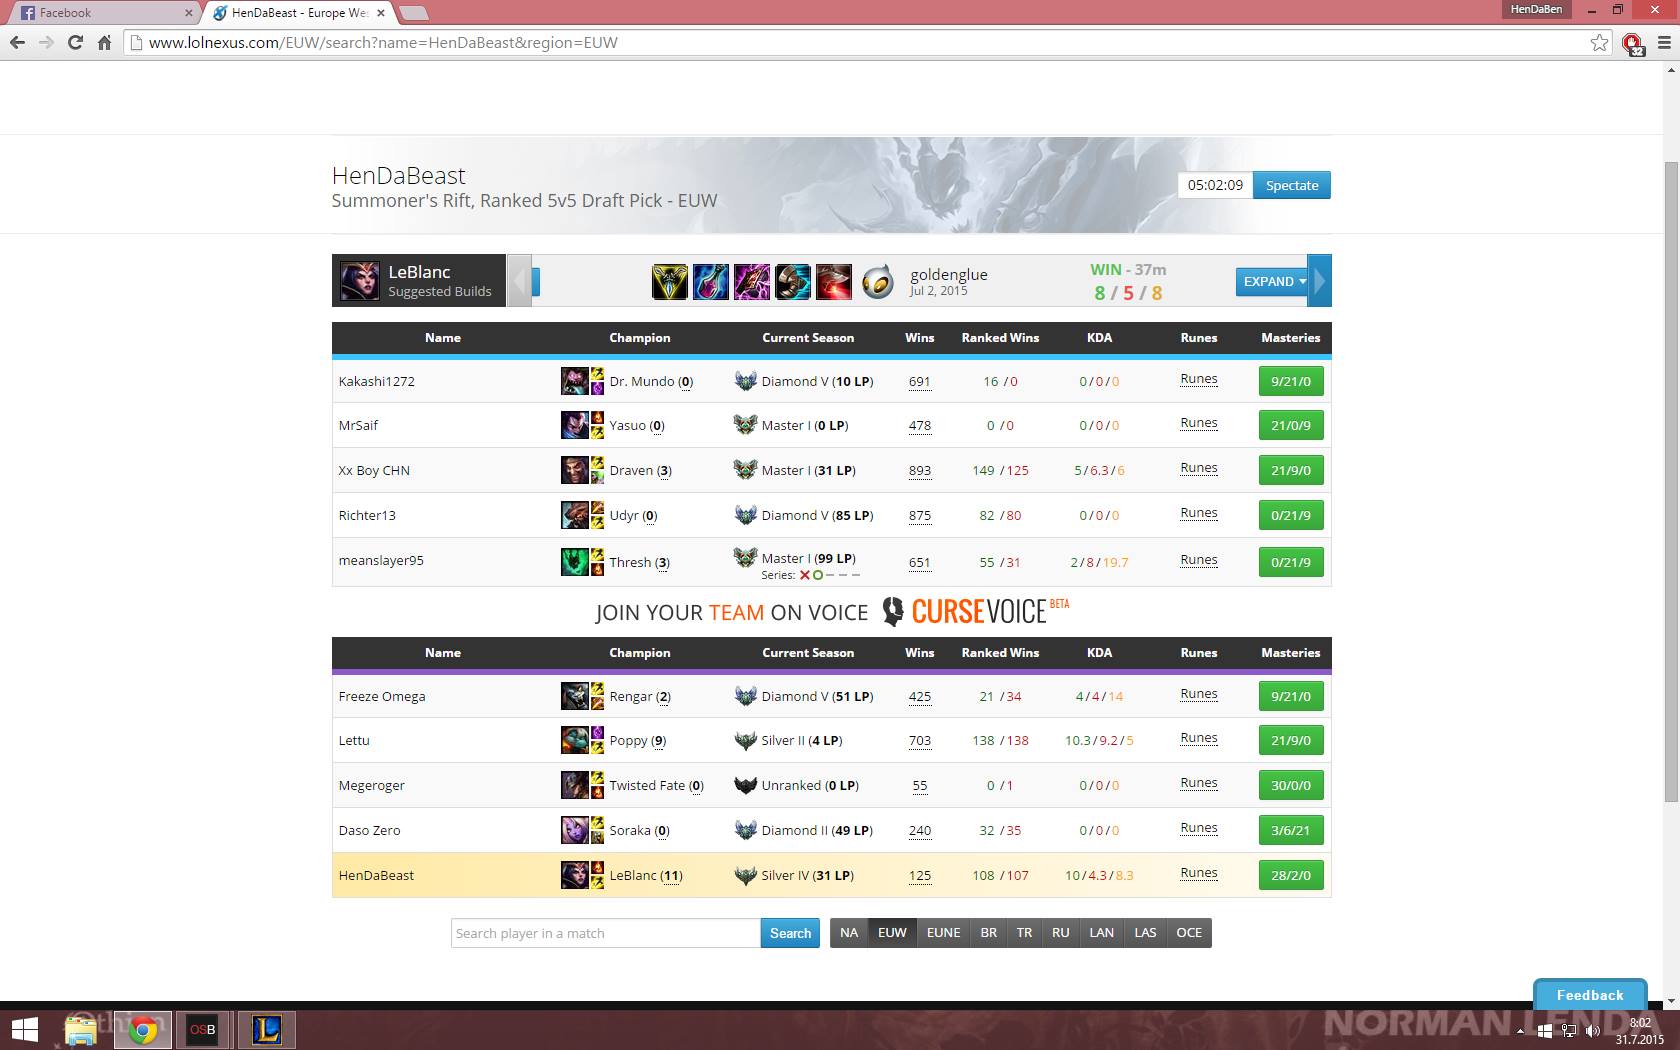Click the goldenglue team logo icon
1680x1050 pixels.
tap(877, 282)
